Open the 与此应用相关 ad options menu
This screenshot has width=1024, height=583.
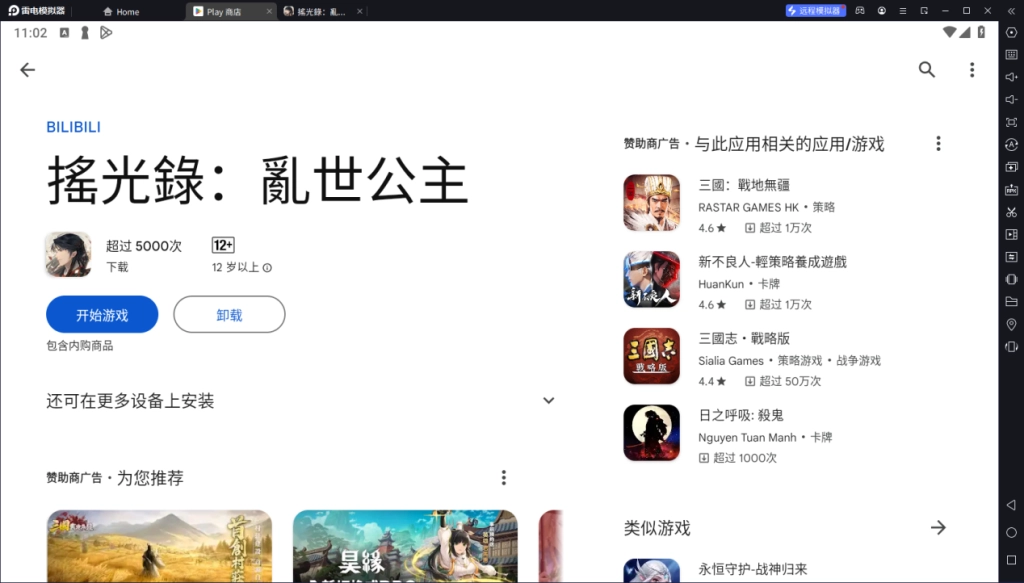click(938, 144)
